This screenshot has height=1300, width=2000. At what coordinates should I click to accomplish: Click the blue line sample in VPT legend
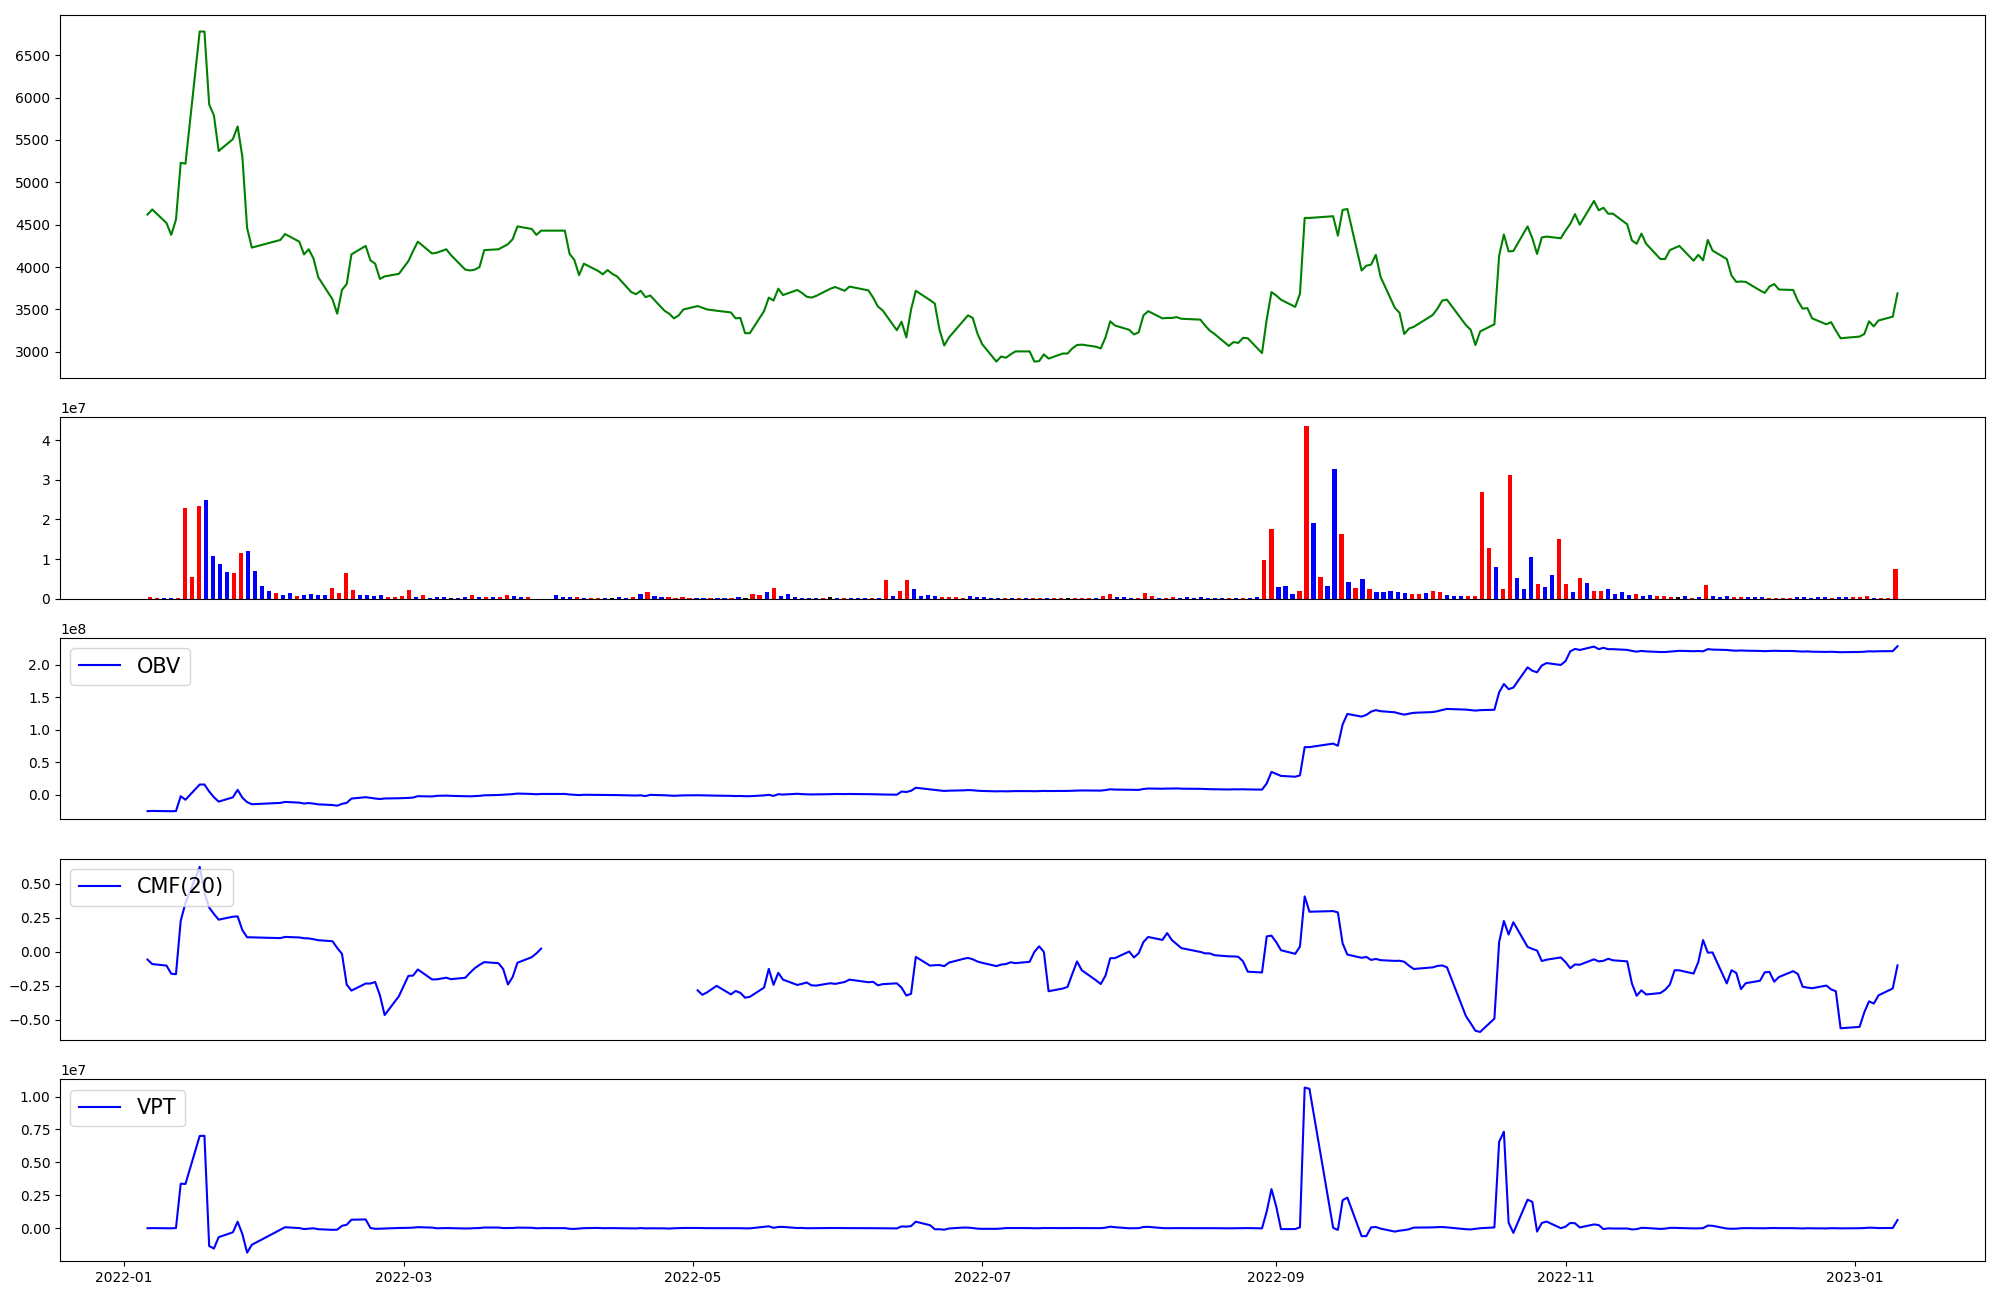click(x=100, y=1107)
